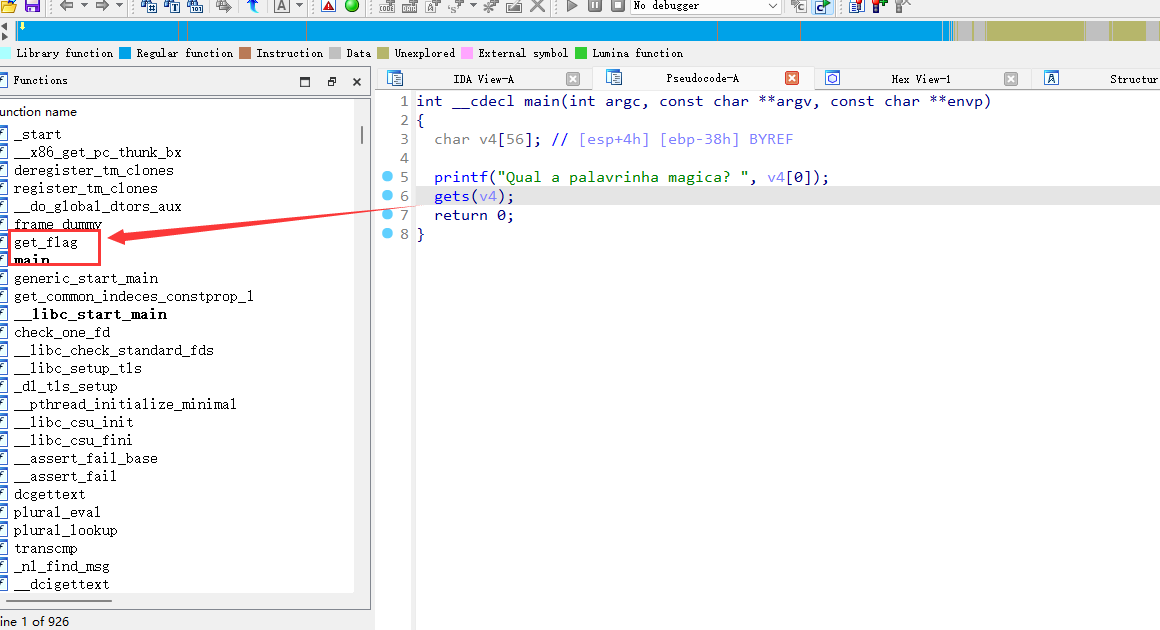This screenshot has height=630, width=1160.
Task: Close the IDA View-A tab
Action: pyautogui.click(x=573, y=79)
